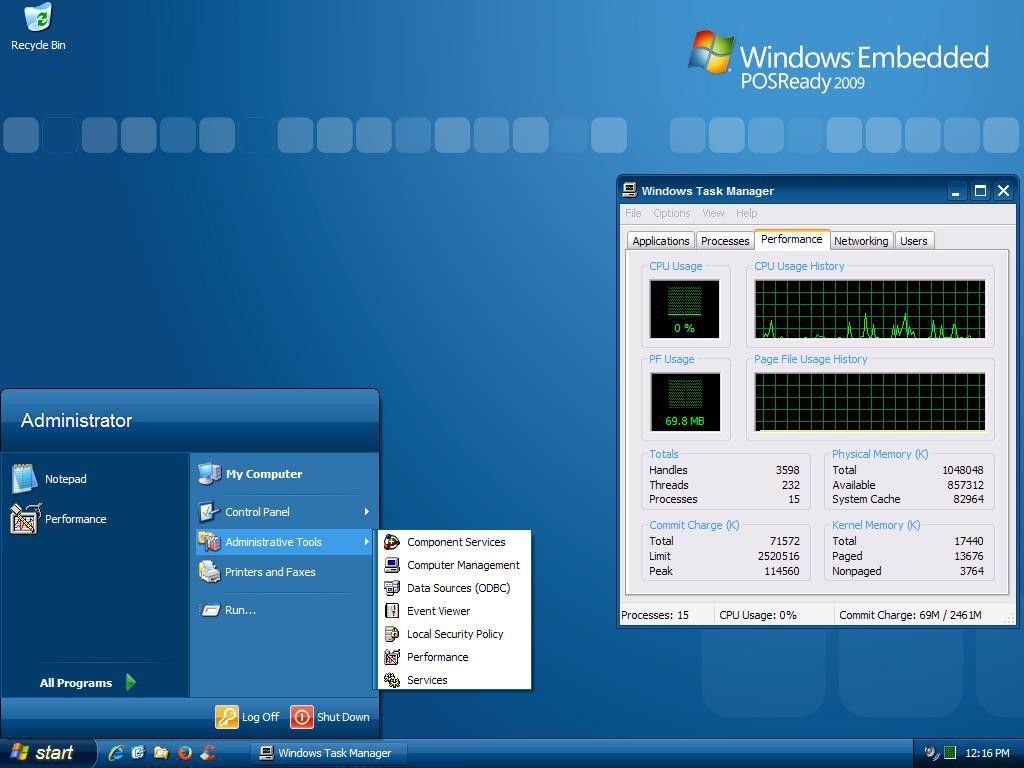The height and width of the screenshot is (768, 1024).
Task: Click the Shut Down button
Action: click(x=331, y=717)
